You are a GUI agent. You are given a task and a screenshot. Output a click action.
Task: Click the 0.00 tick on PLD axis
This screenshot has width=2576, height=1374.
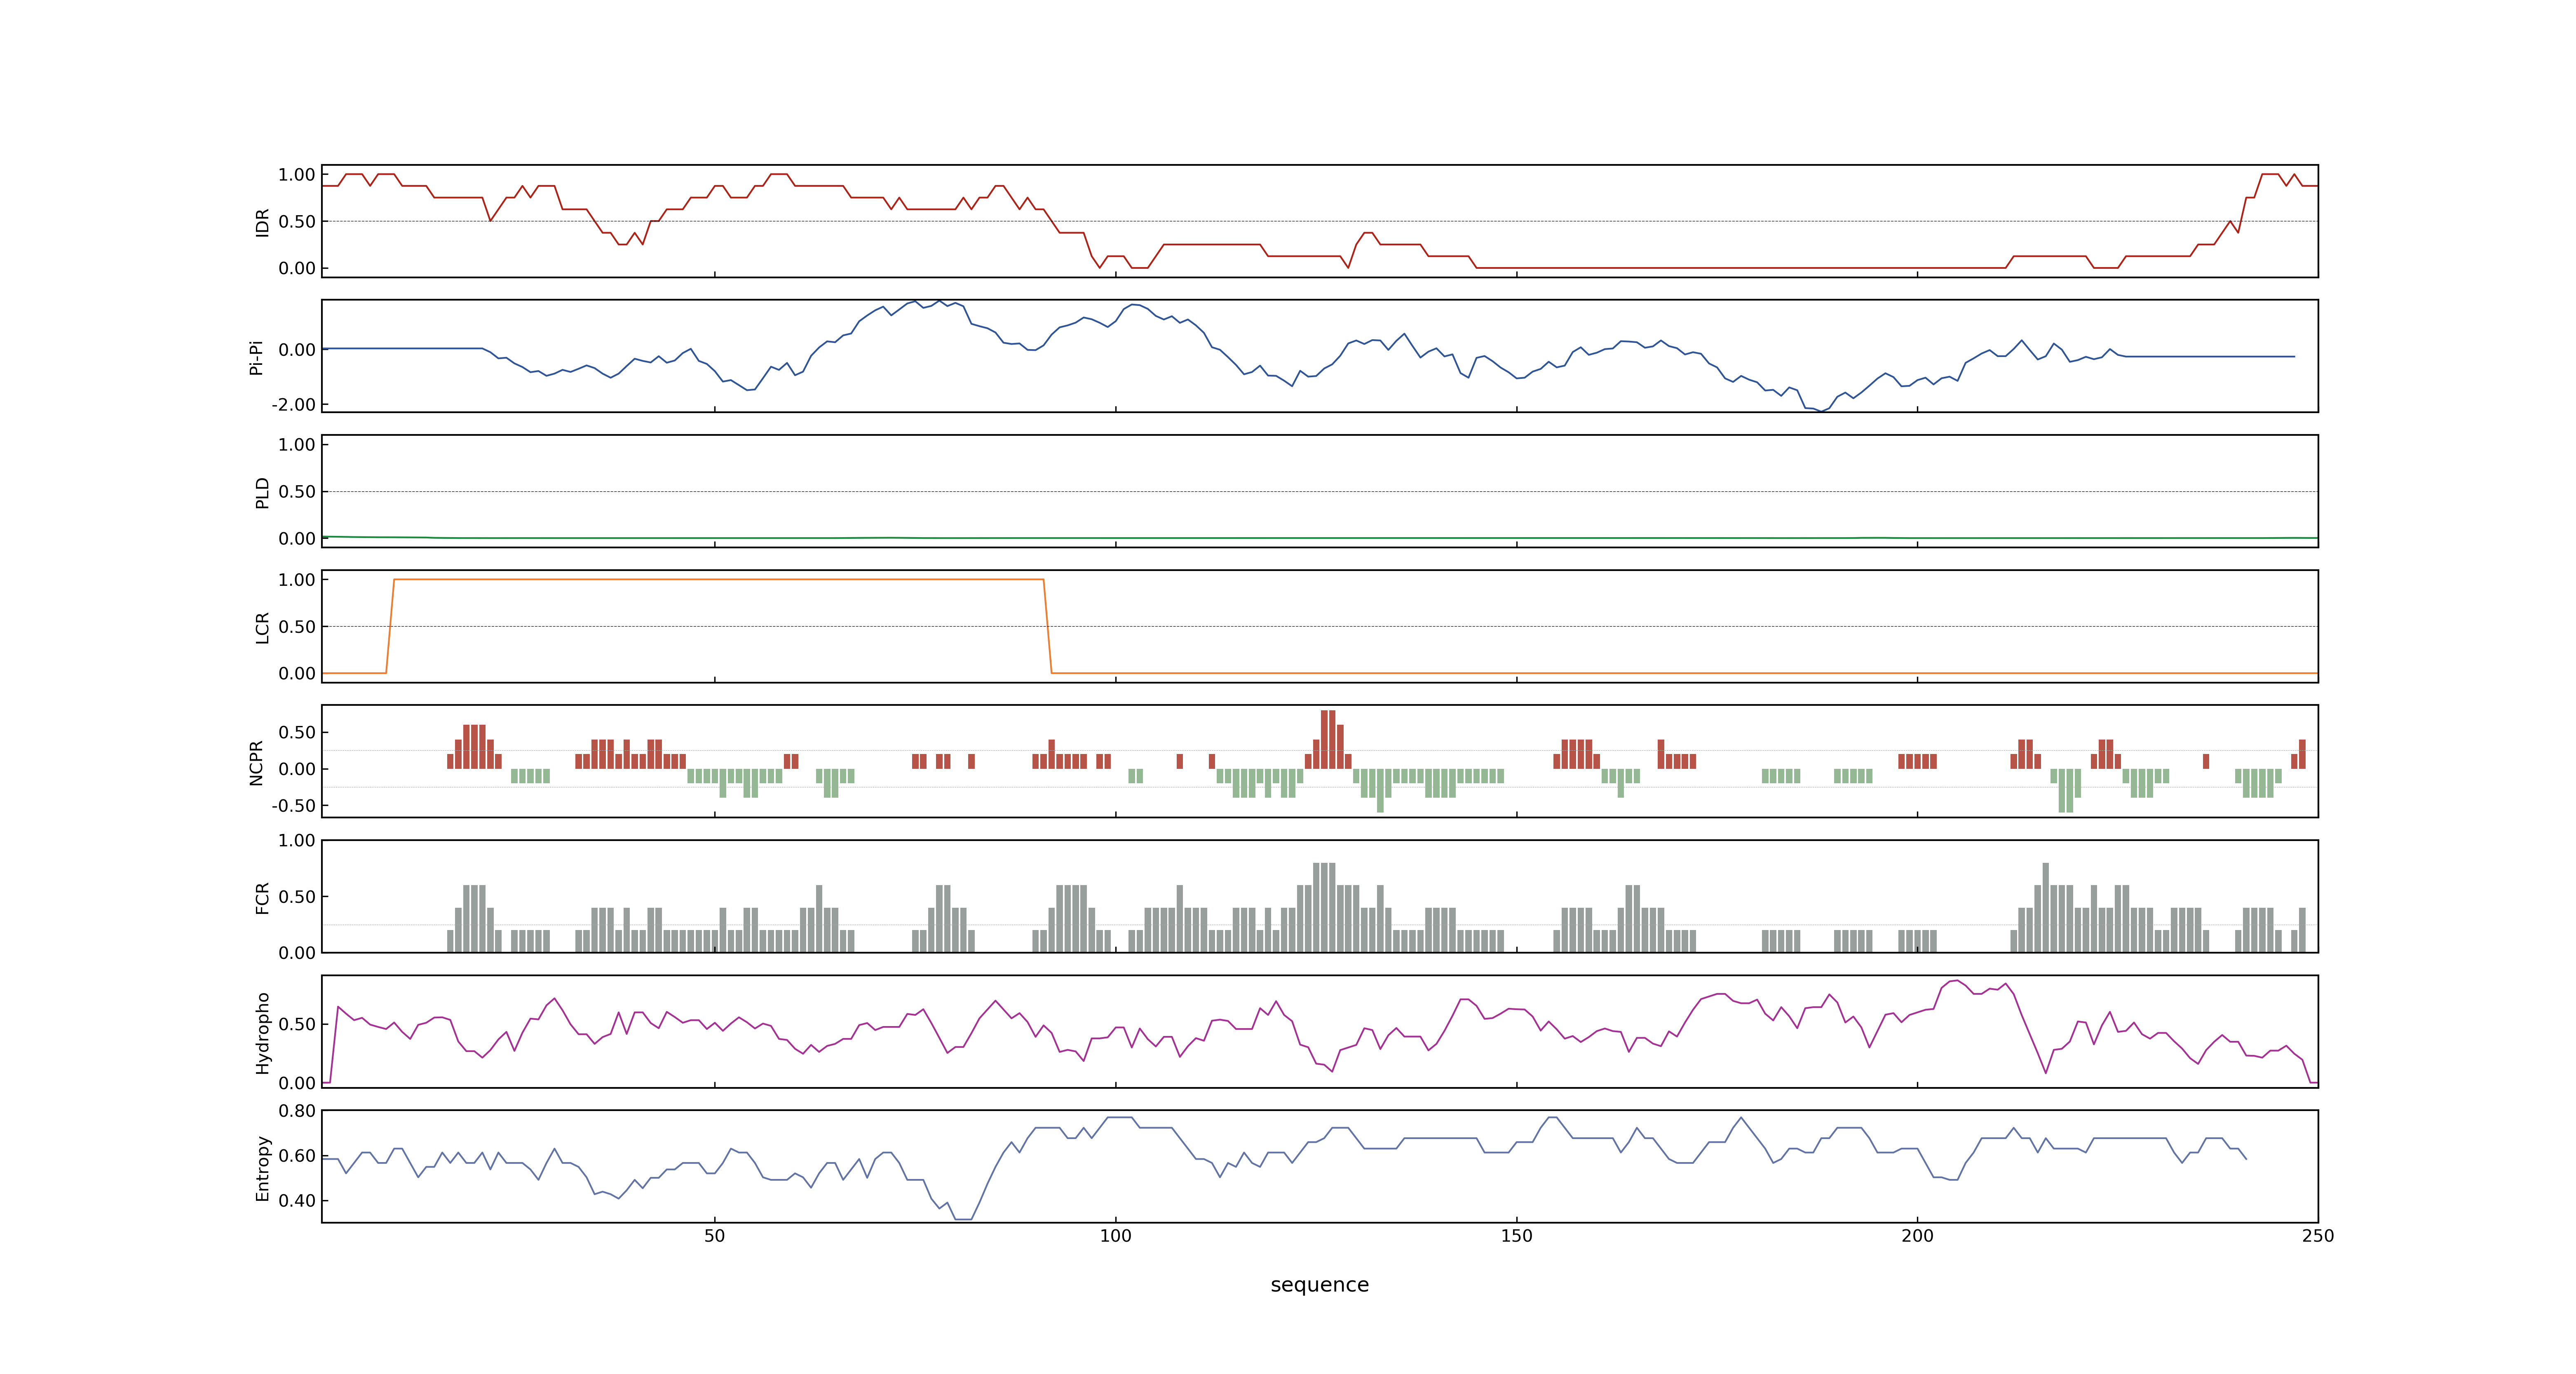click(x=297, y=539)
